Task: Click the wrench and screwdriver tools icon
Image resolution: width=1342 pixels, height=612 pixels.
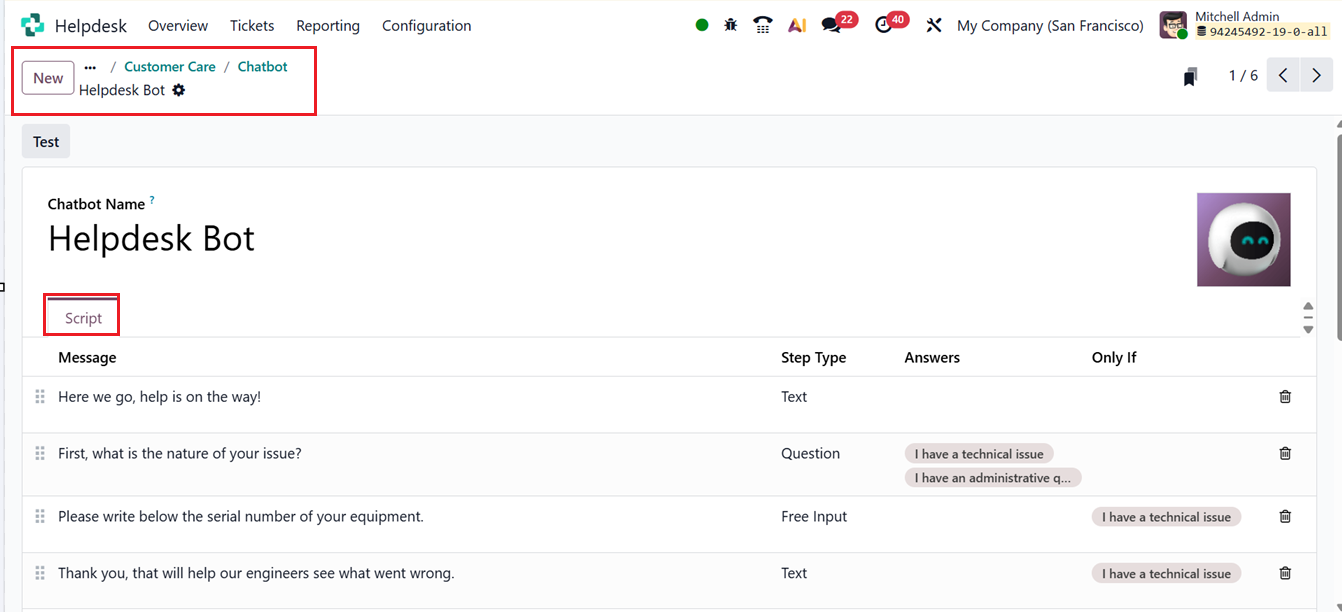Action: [x=934, y=25]
